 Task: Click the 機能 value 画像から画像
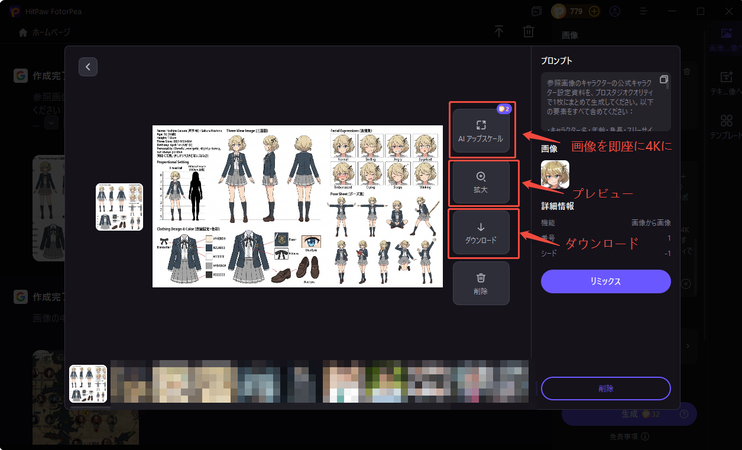tap(651, 223)
